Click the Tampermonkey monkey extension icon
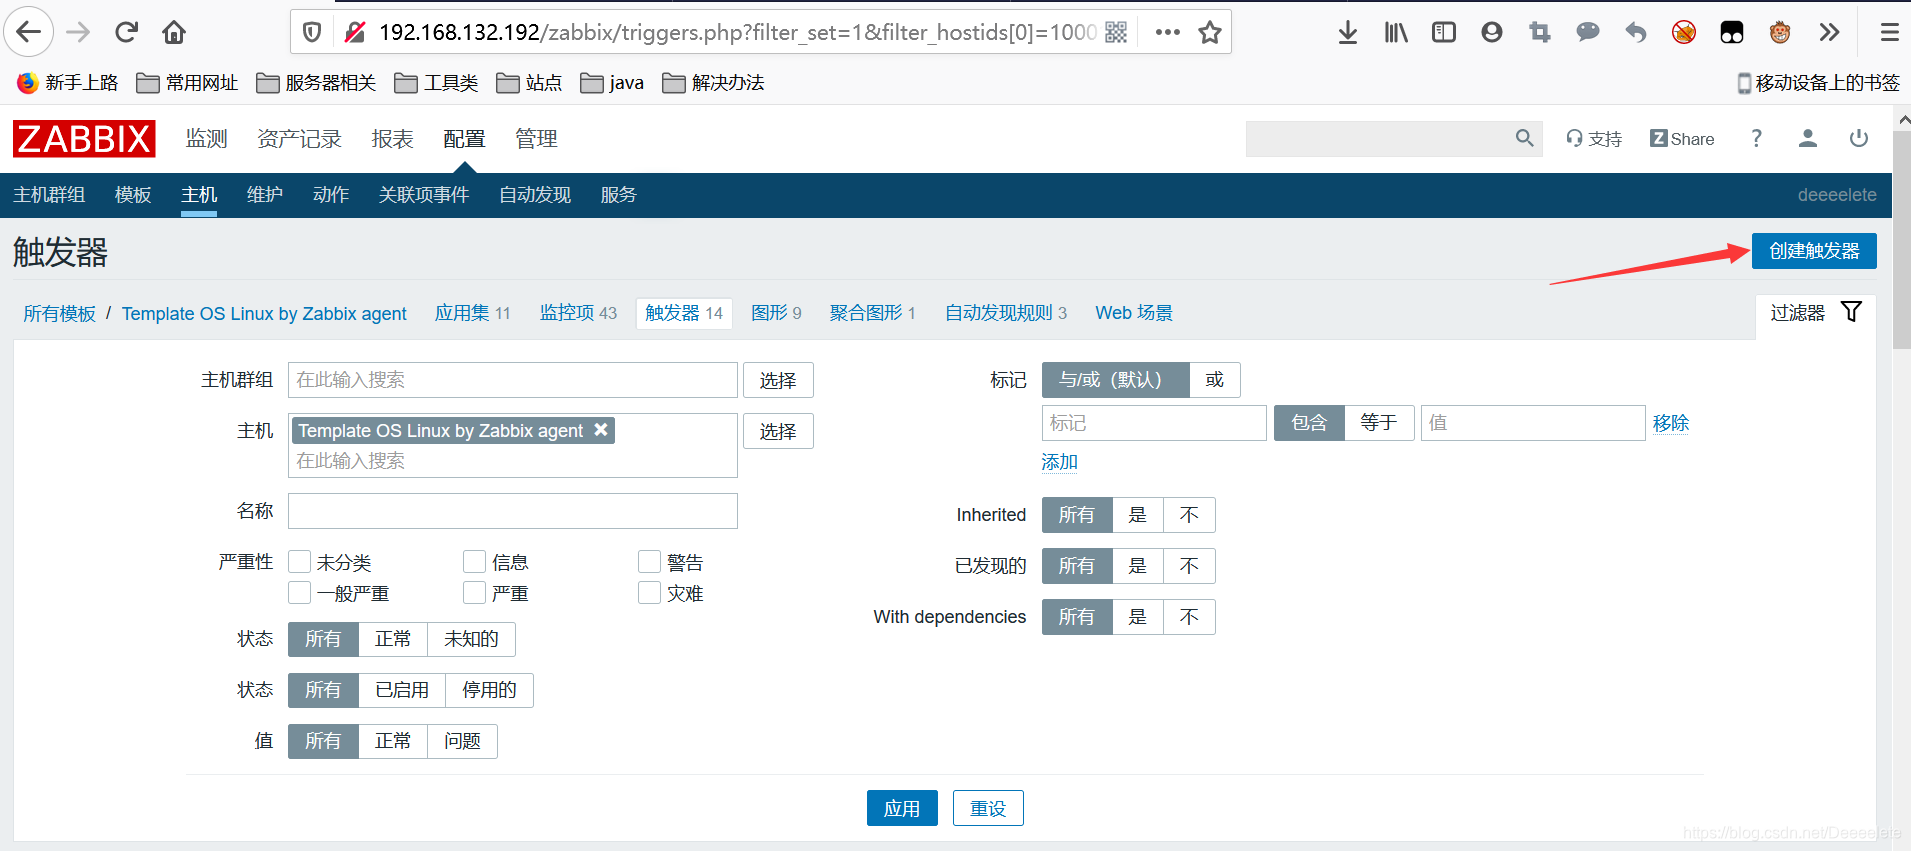Image resolution: width=1911 pixels, height=851 pixels. [1780, 32]
